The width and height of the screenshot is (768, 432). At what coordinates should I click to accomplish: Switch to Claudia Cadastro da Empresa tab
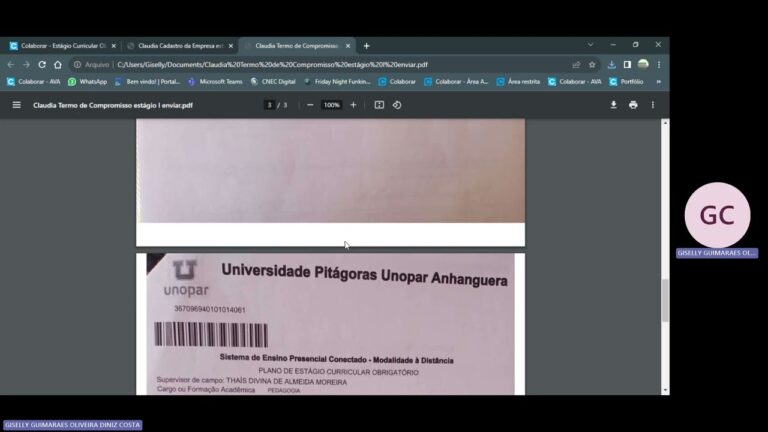click(x=180, y=46)
